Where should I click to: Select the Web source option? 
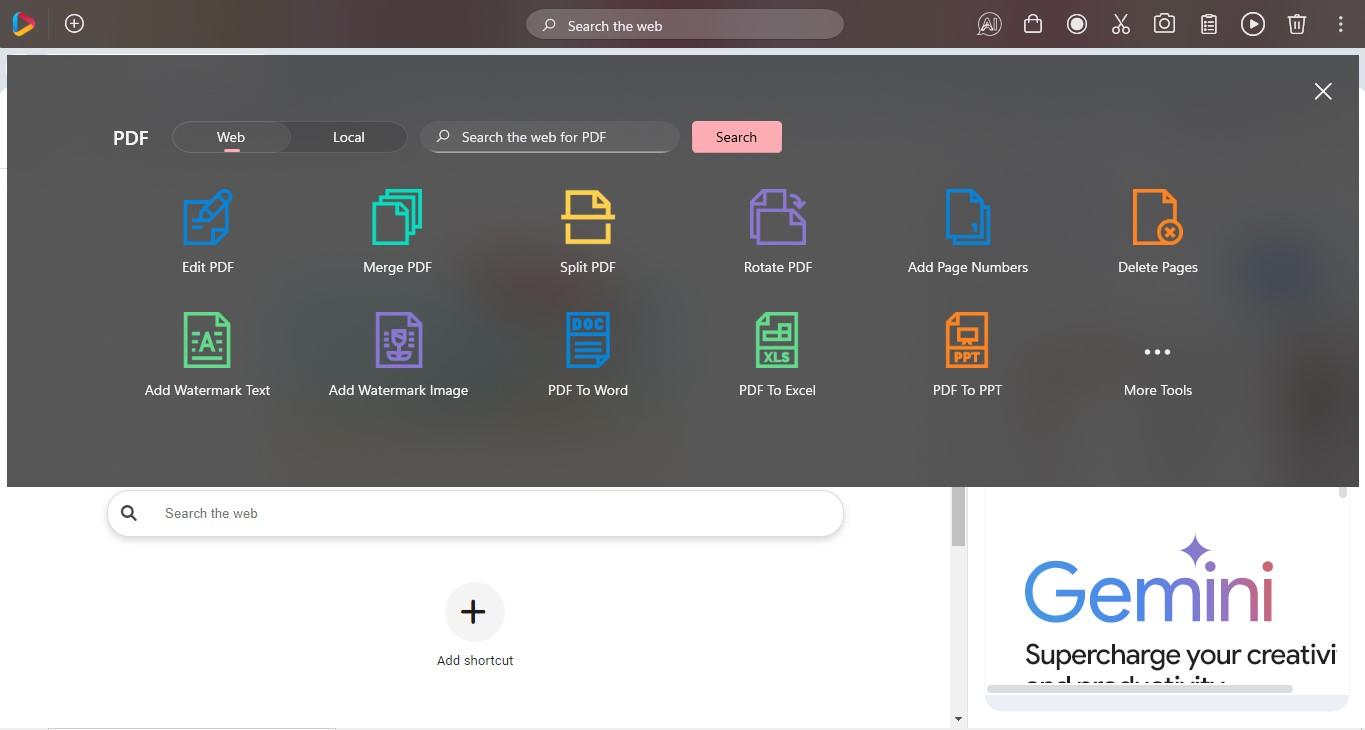(230, 137)
